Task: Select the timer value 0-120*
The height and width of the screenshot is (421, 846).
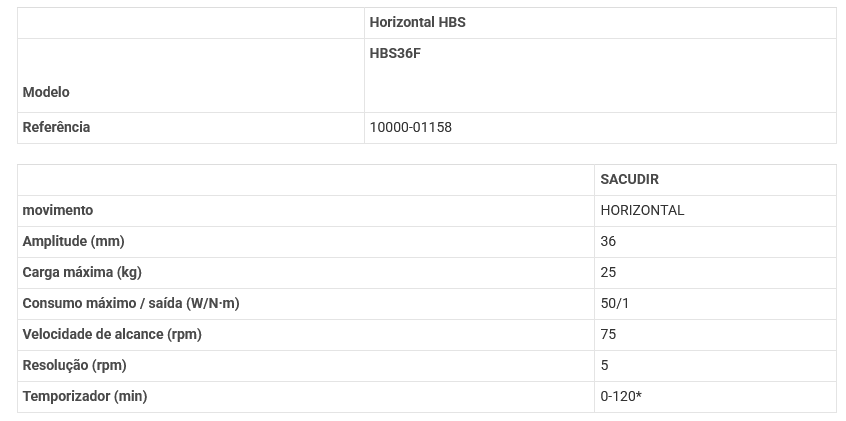Action: pos(621,396)
